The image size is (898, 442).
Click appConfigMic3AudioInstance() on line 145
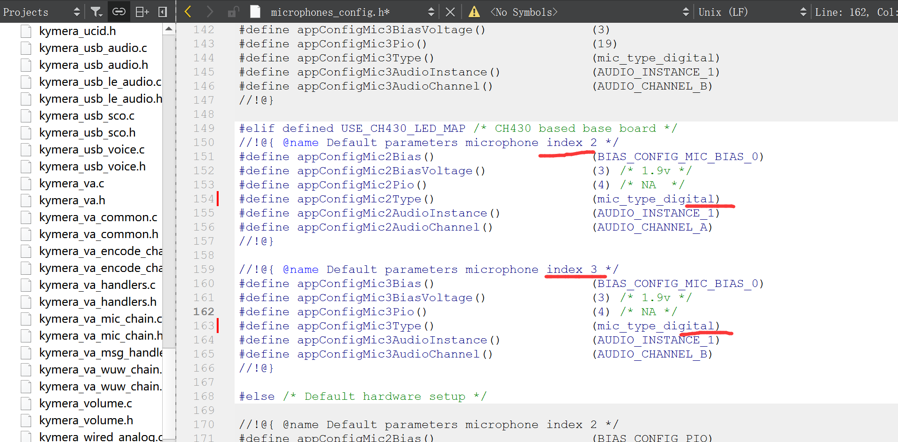tap(399, 72)
